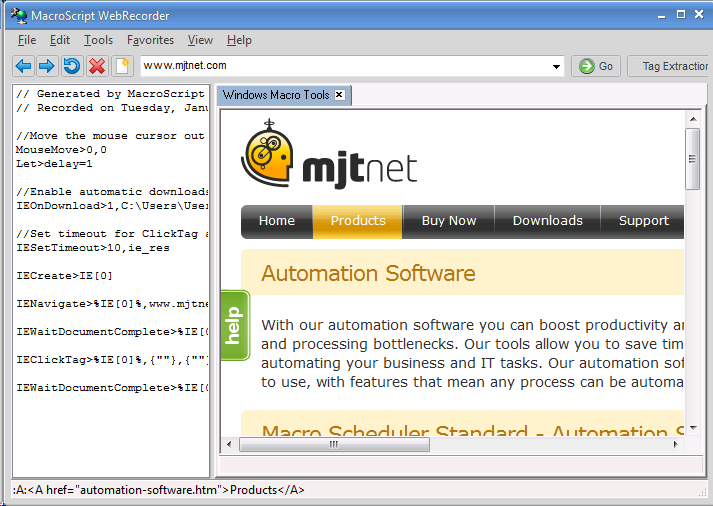The width and height of the screenshot is (713, 506).
Task: Open the Buy Now navigation link
Action: click(449, 221)
